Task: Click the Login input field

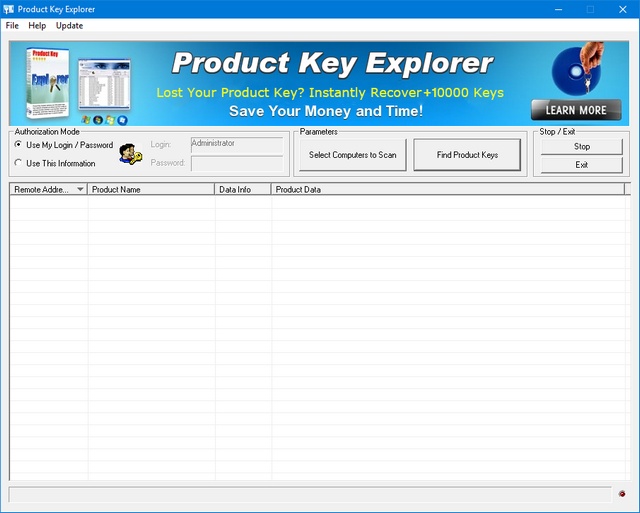Action: tap(237, 144)
